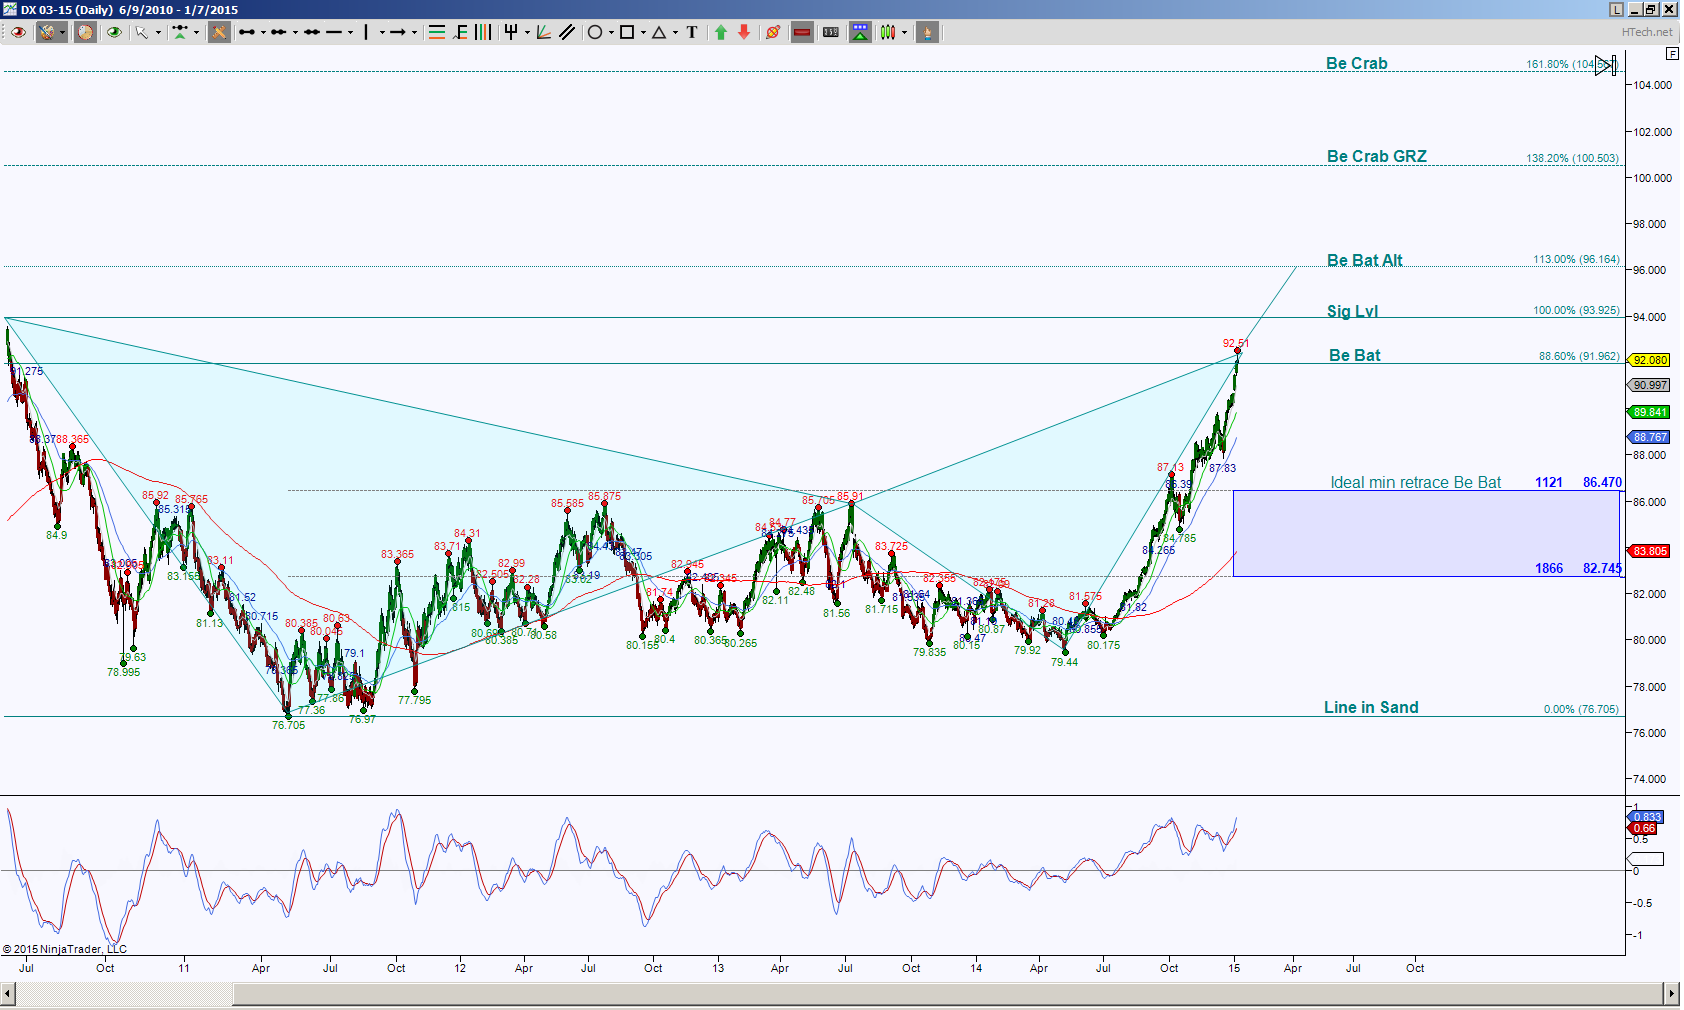Toggle the pencil and ruler drawing mode
This screenshot has height=1010, width=1684.
[218, 32]
